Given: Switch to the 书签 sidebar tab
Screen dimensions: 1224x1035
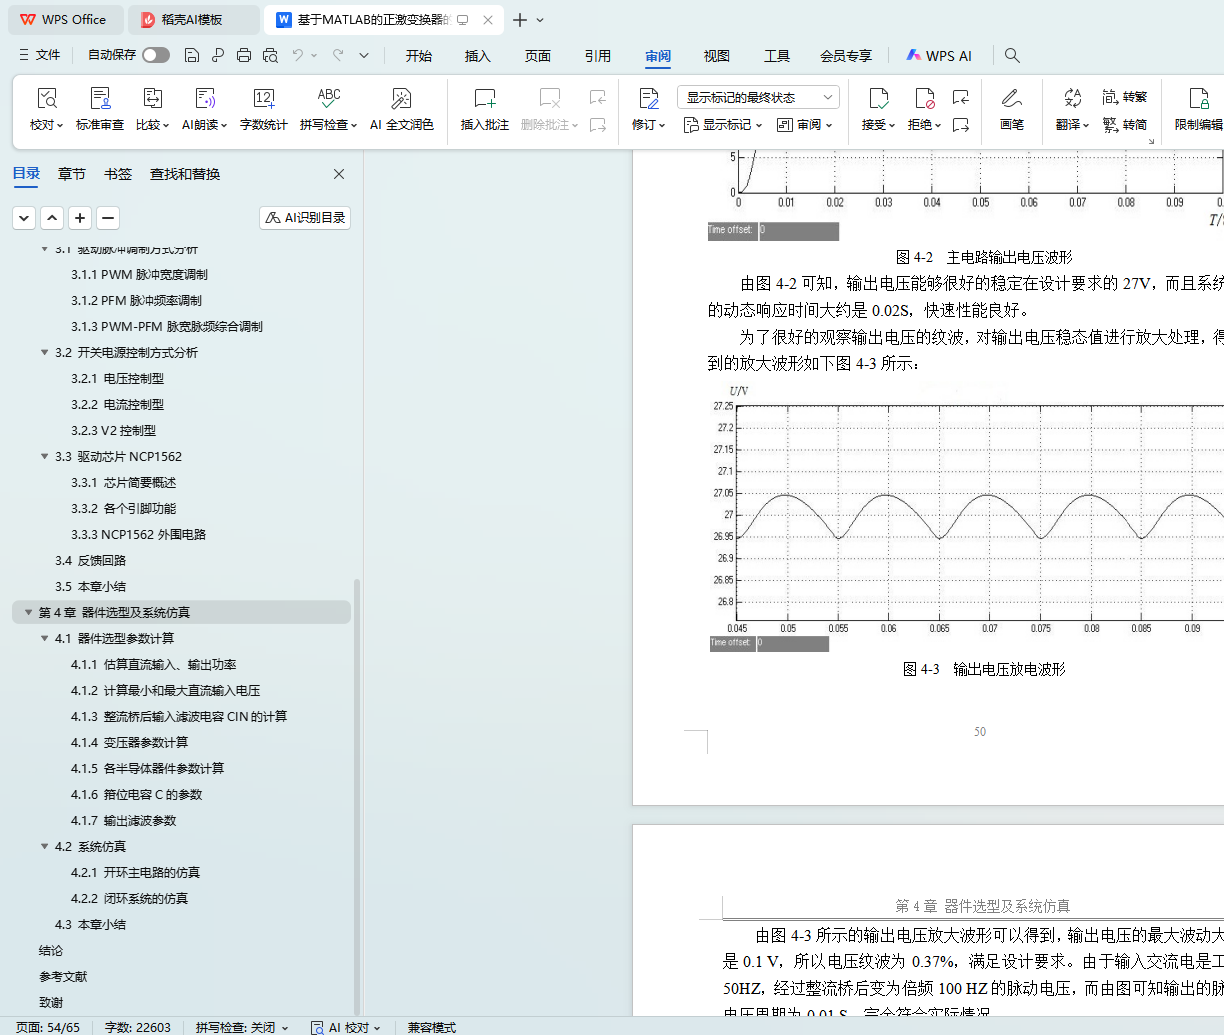Looking at the screenshot, I should [118, 174].
